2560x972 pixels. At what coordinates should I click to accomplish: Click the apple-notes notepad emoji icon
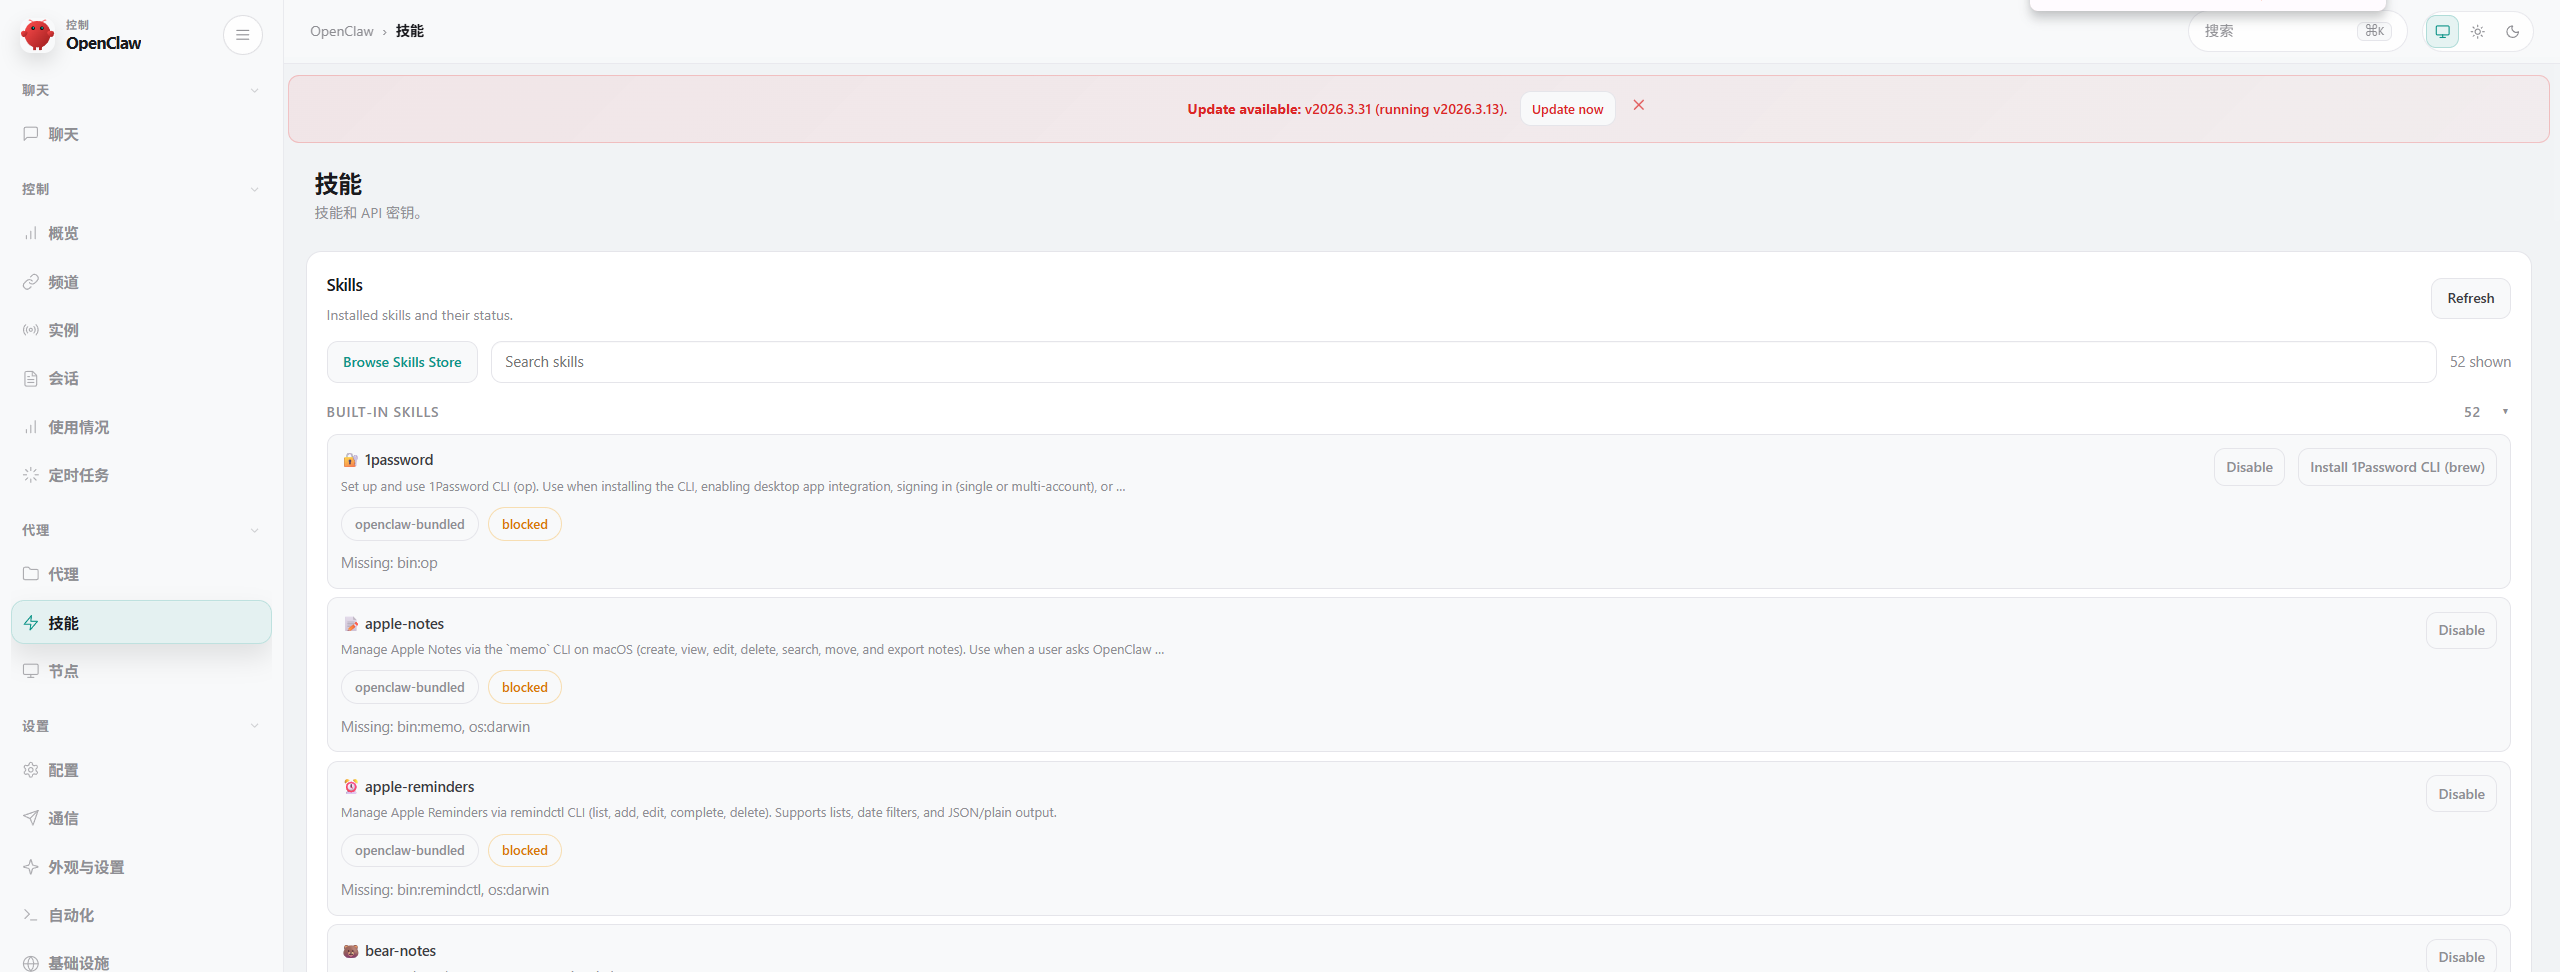tap(350, 624)
